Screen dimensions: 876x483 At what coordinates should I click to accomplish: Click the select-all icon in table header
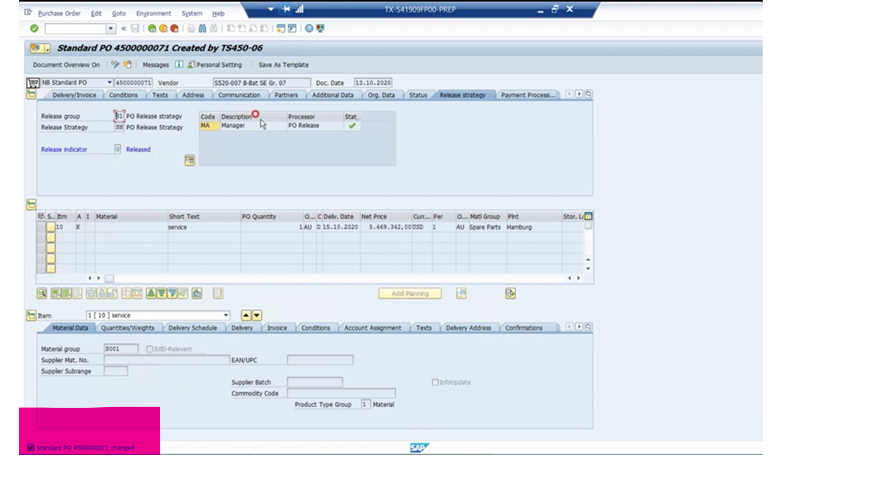coord(41,216)
